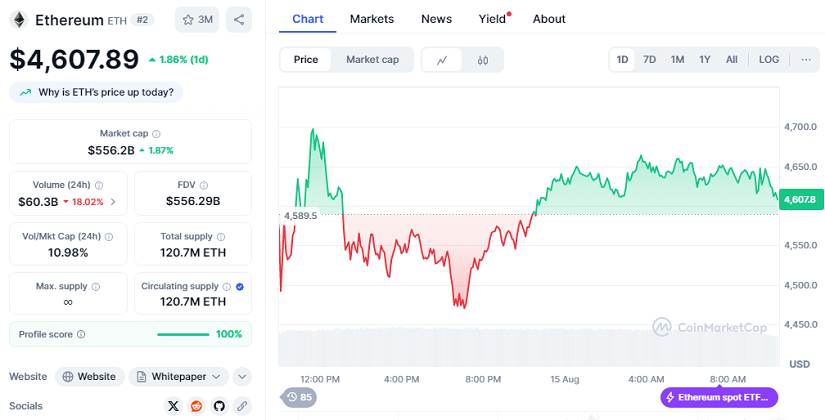Click the volume bars below the chart
The image size is (825, 420).
[x=529, y=348]
